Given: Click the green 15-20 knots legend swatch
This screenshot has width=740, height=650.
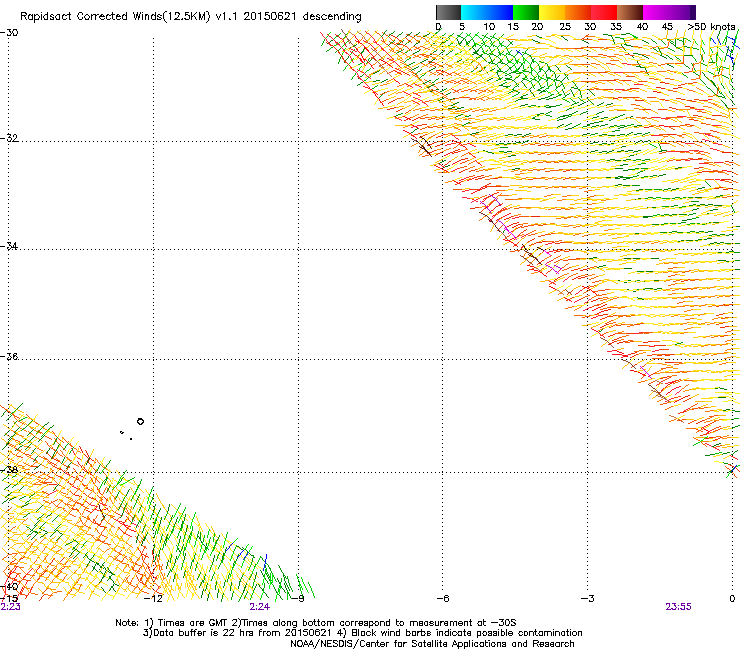Looking at the screenshot, I should coord(526,12).
